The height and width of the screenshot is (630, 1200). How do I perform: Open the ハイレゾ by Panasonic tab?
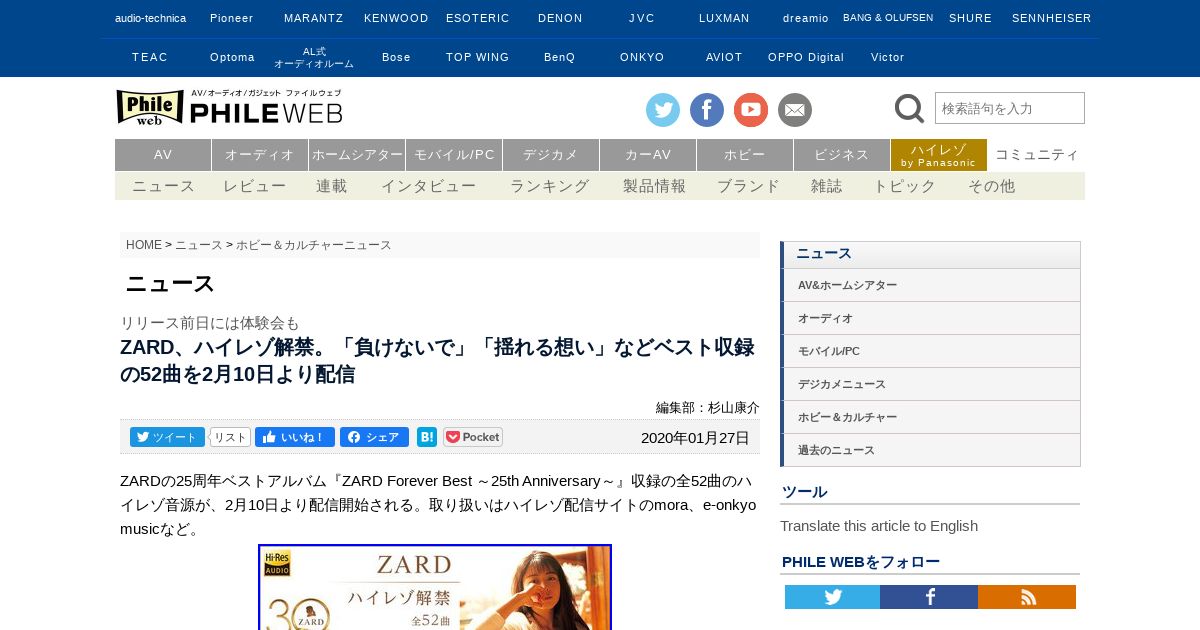click(x=939, y=155)
